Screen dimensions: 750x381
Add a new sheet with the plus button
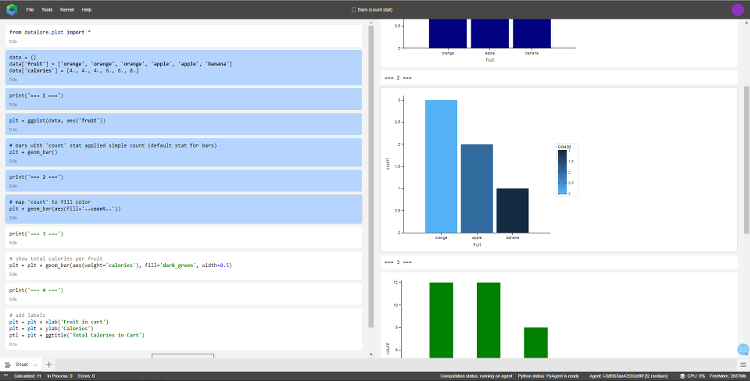(48, 364)
